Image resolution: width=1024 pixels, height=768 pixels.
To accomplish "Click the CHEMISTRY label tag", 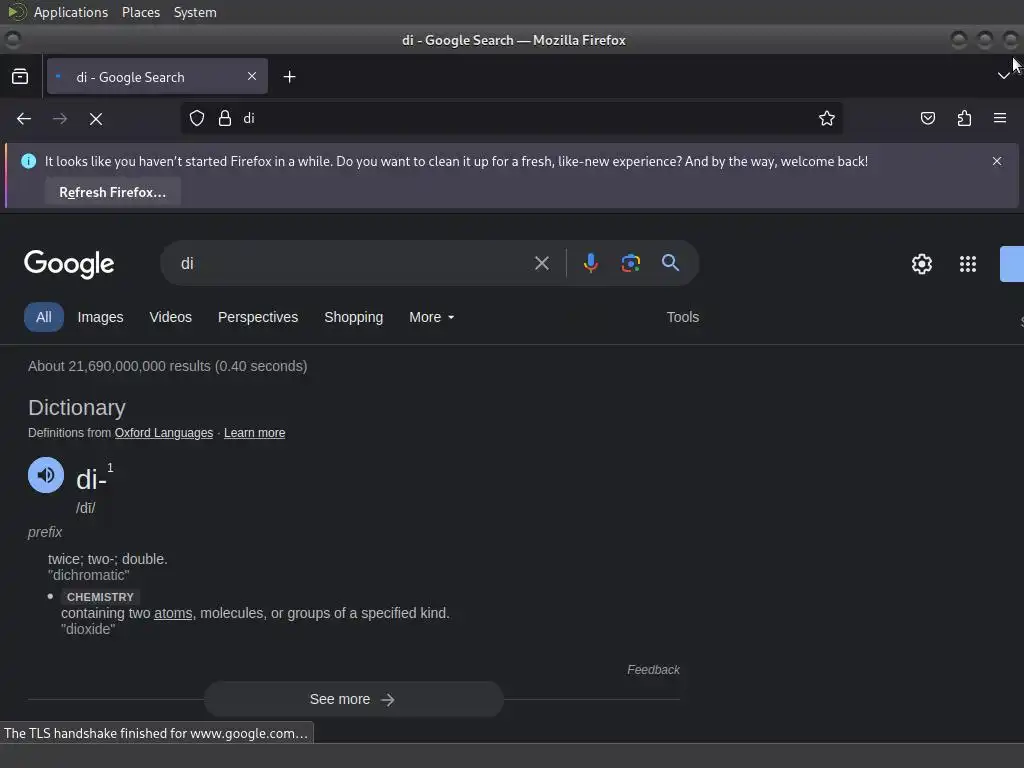I will (x=100, y=597).
